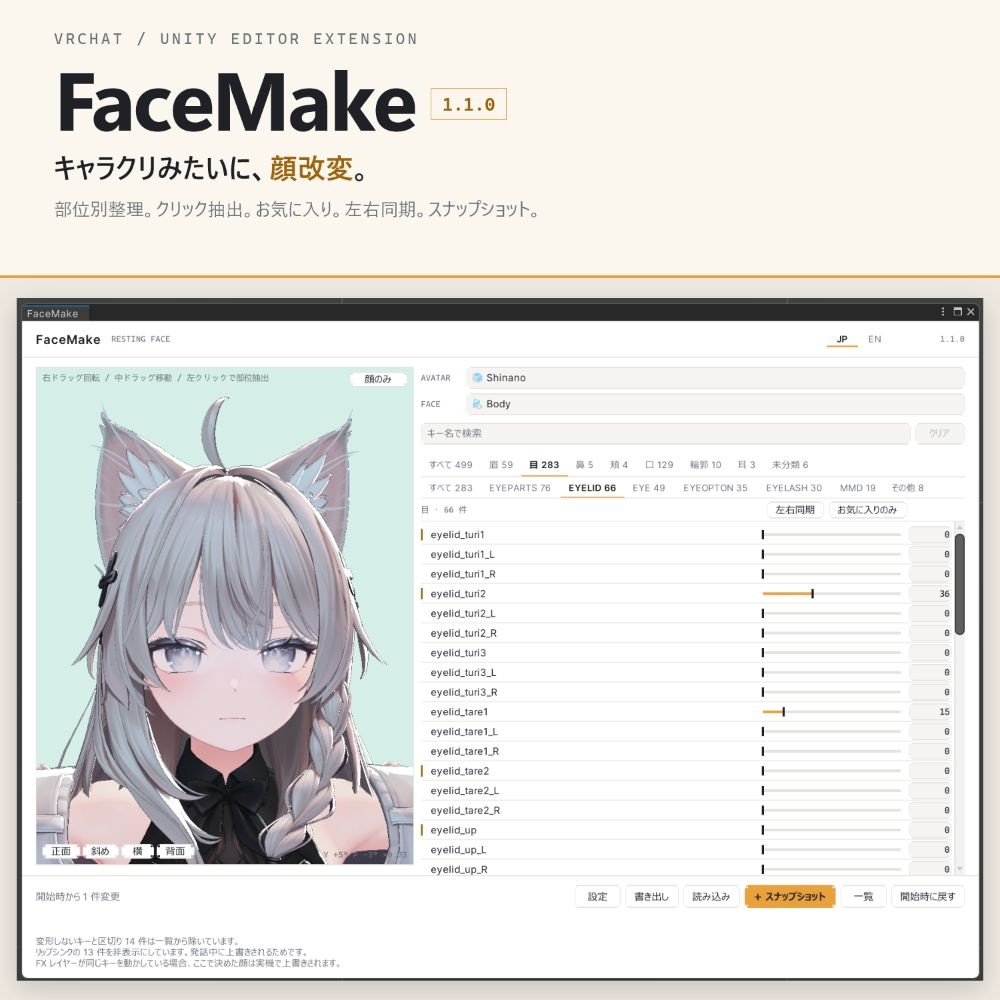Switch language to JP

click(x=842, y=339)
